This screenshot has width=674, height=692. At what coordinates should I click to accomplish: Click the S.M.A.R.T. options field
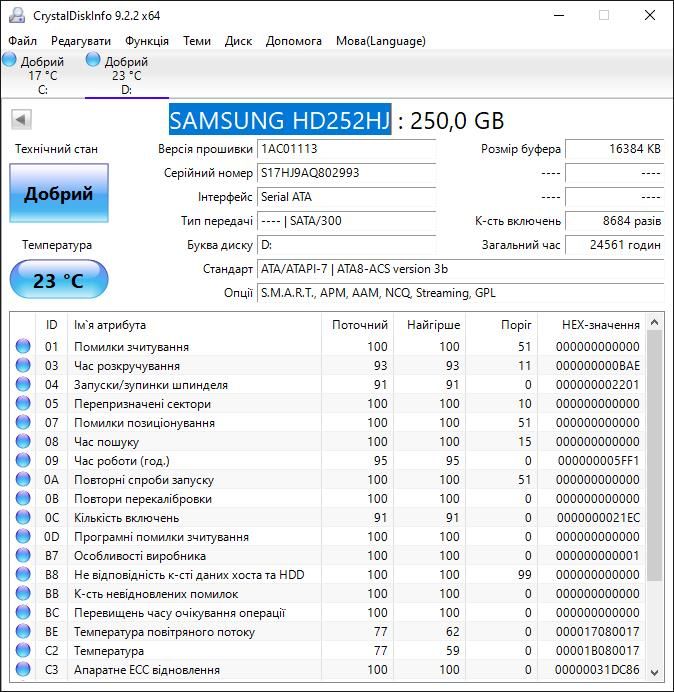tap(460, 293)
